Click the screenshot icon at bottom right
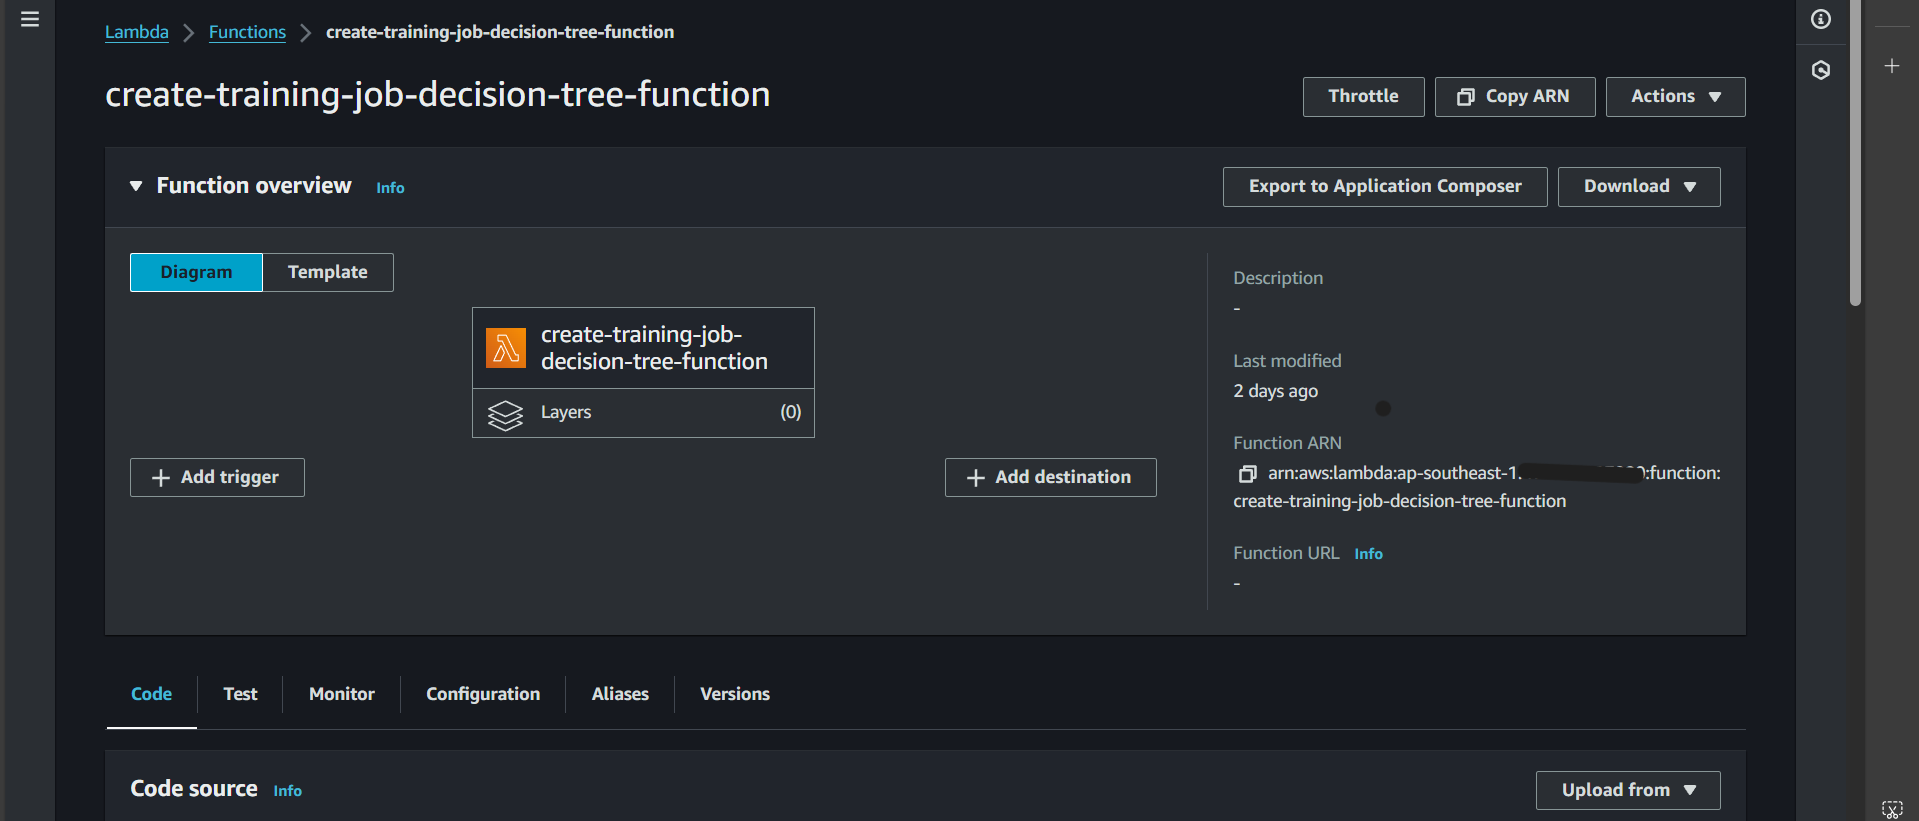The height and width of the screenshot is (821, 1919). point(1892,809)
